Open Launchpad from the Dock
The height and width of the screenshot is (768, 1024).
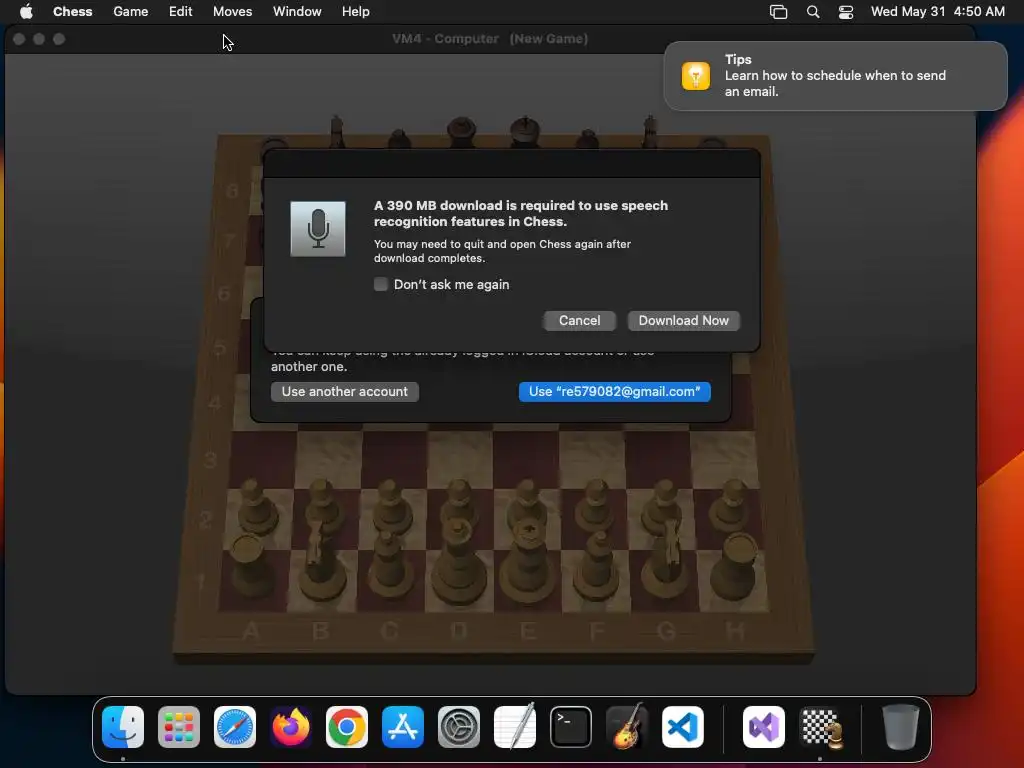pos(179,727)
